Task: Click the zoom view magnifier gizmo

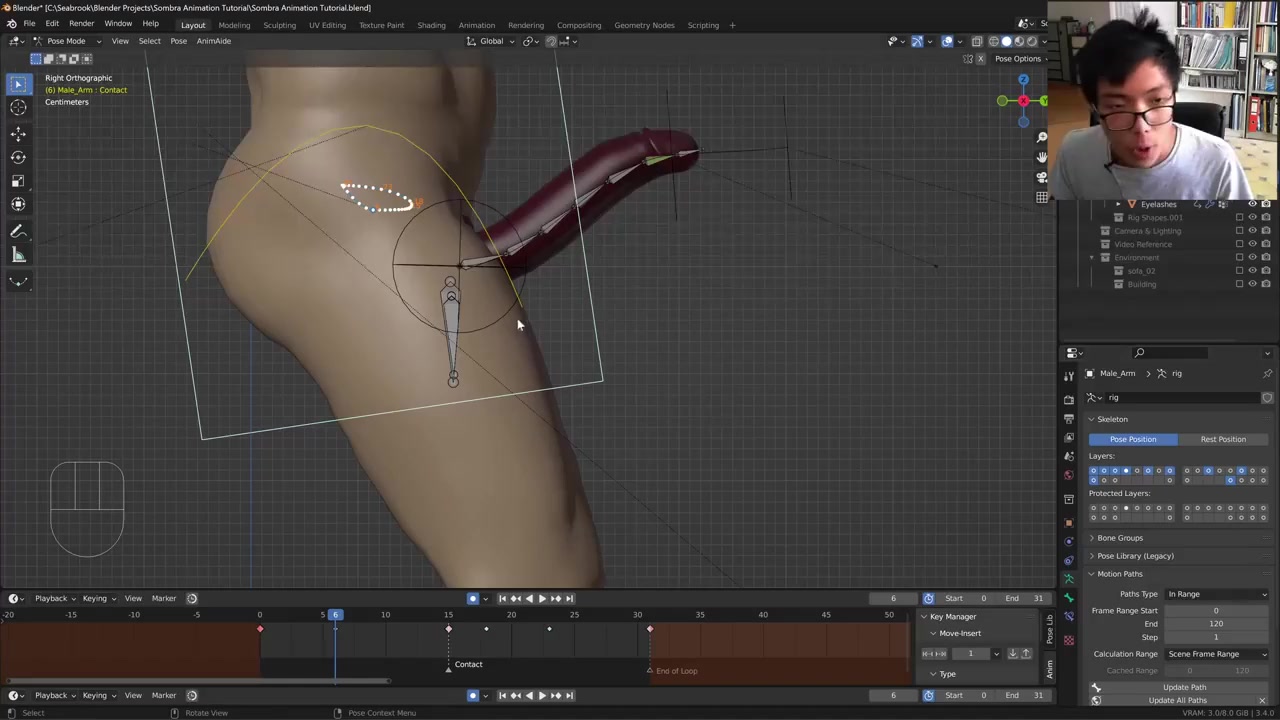Action: coord(1042,137)
